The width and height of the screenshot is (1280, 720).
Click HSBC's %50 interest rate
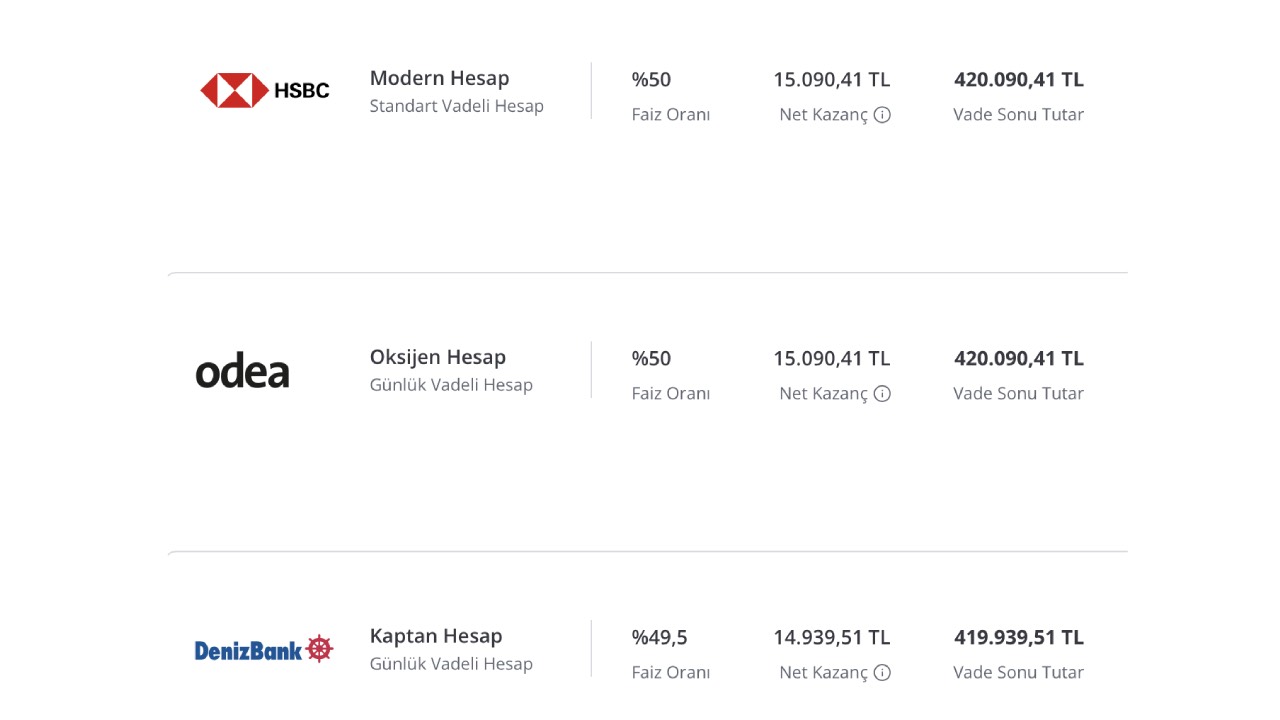tap(651, 79)
